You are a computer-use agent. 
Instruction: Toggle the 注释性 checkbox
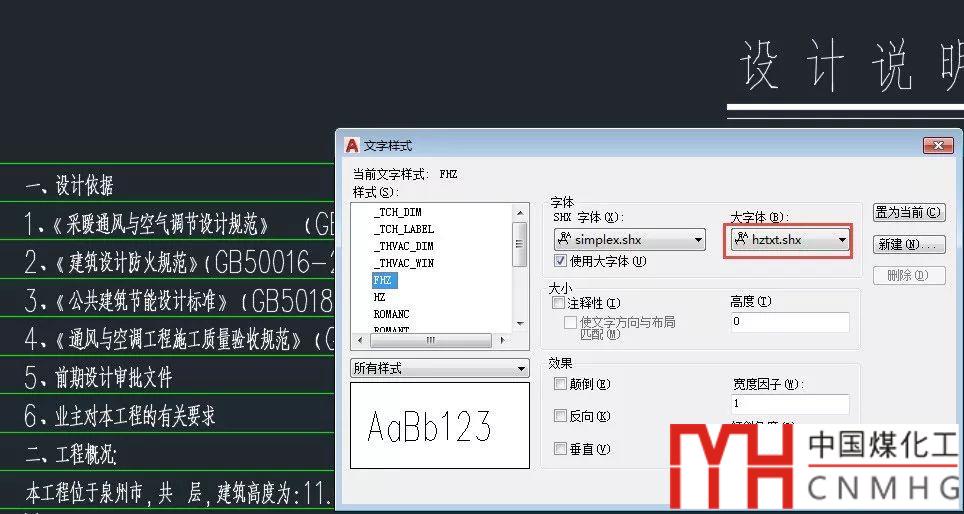[560, 302]
